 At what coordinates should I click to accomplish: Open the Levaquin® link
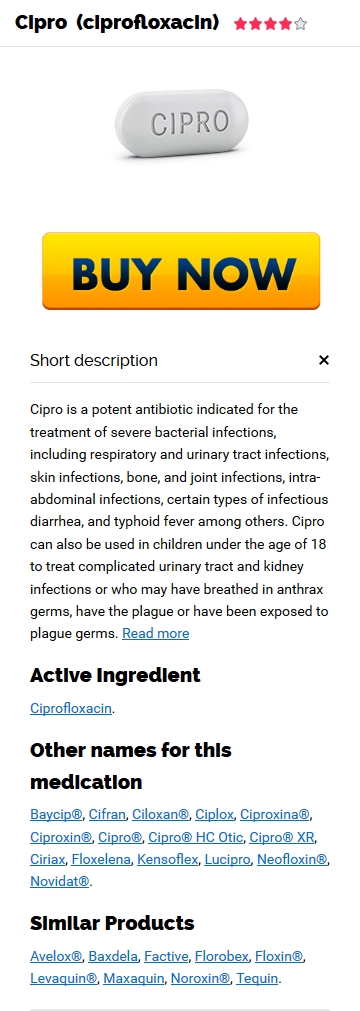coord(63,977)
